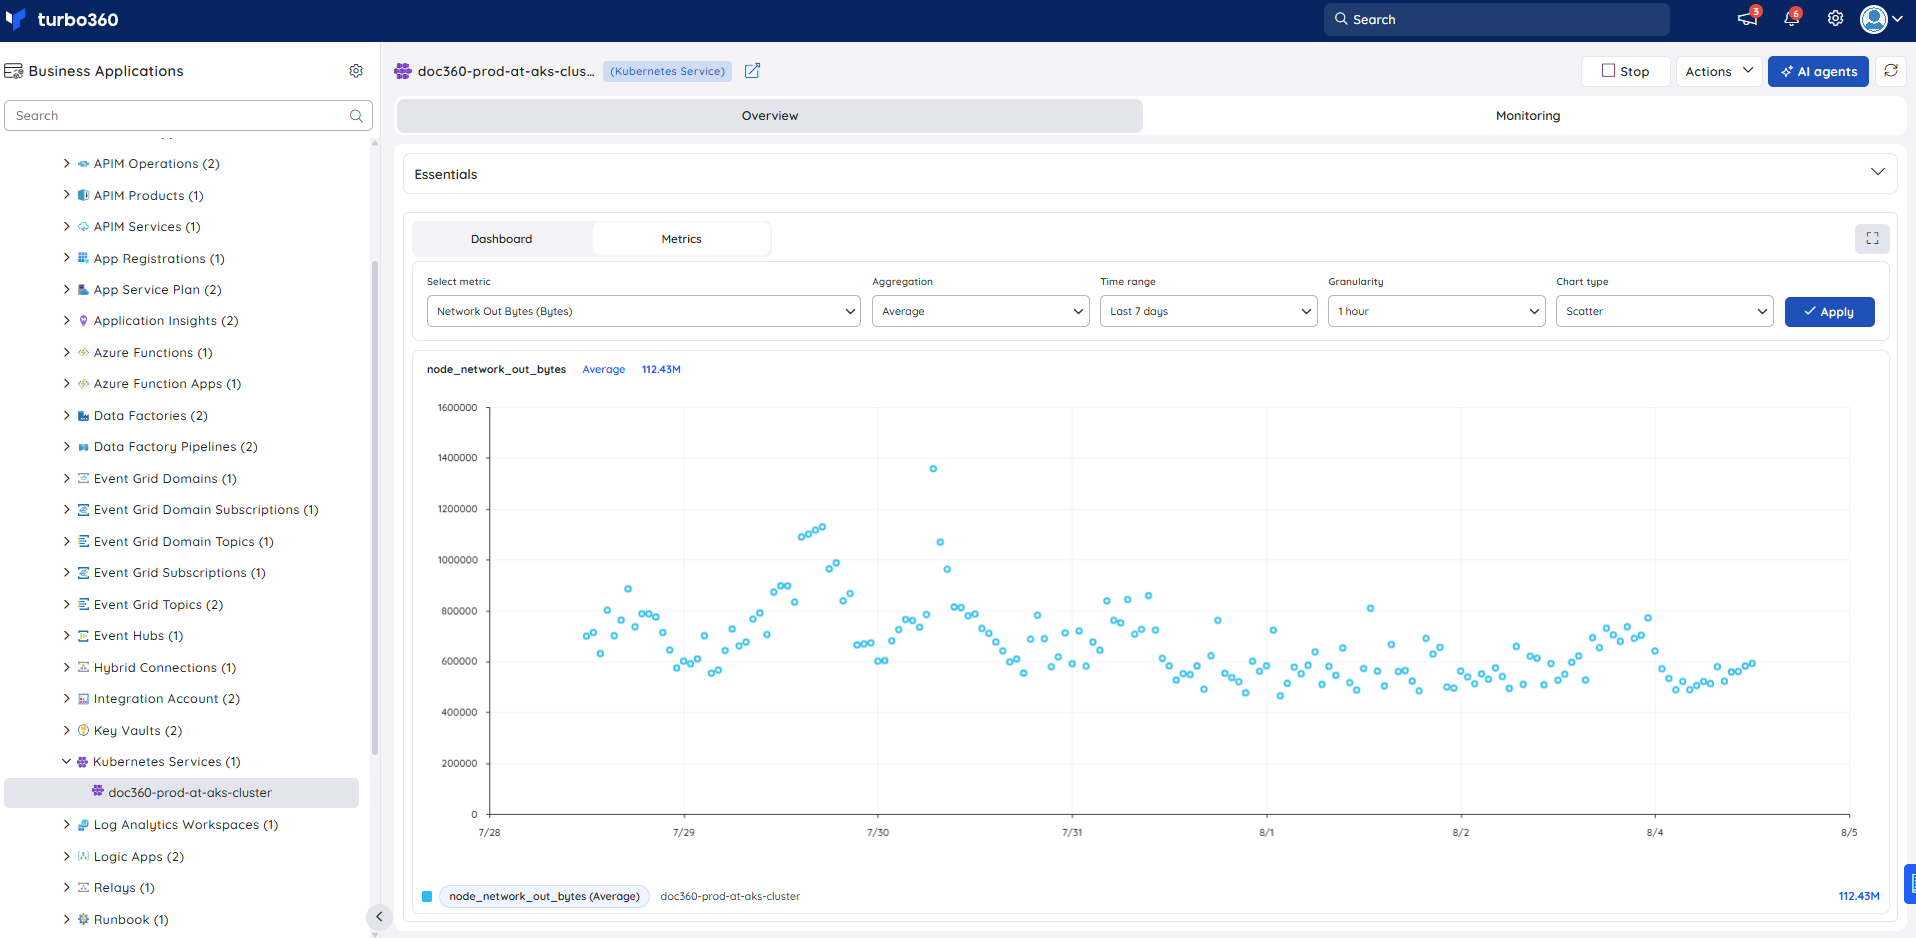
Task: Open the global settings gear
Action: [x=1835, y=19]
